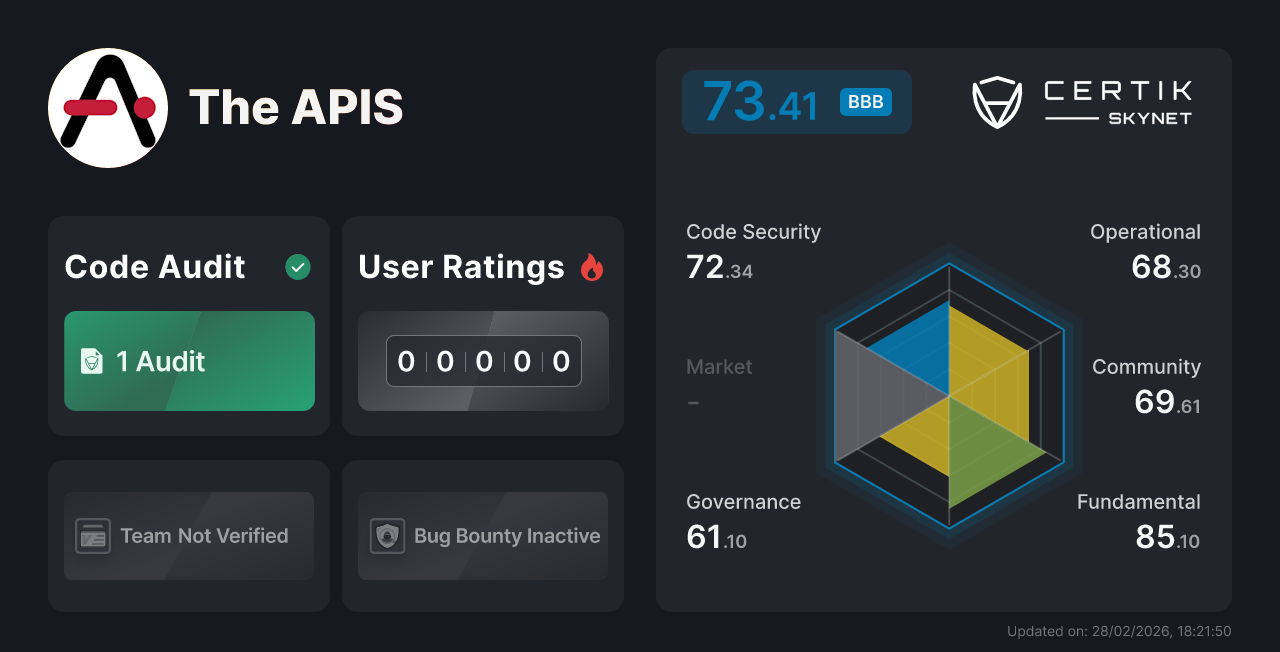Click the CertiK shield emblem
This screenshot has width=1280, height=652.
pyautogui.click(x=996, y=100)
